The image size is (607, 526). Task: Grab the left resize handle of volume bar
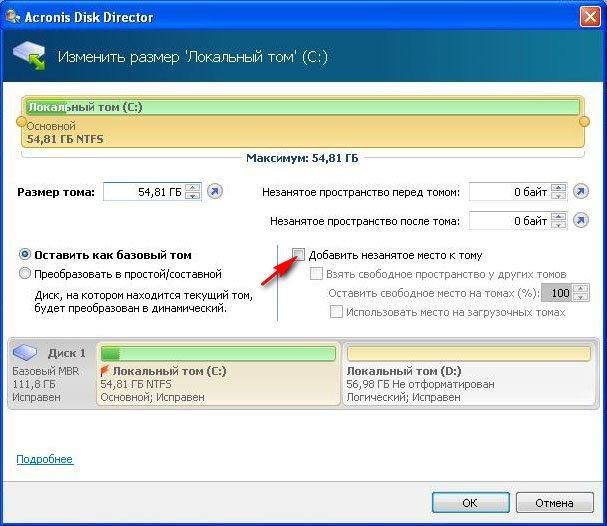pos(21,122)
